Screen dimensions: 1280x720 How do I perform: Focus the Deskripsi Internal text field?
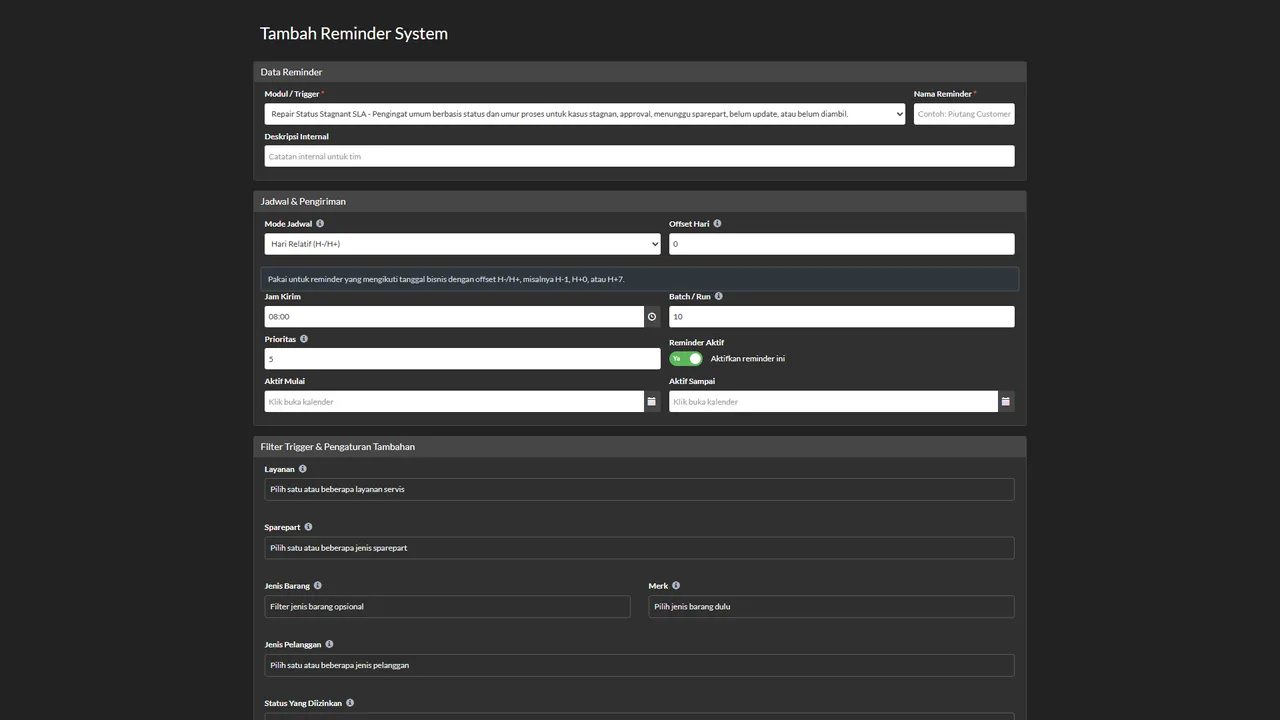[x=639, y=156]
